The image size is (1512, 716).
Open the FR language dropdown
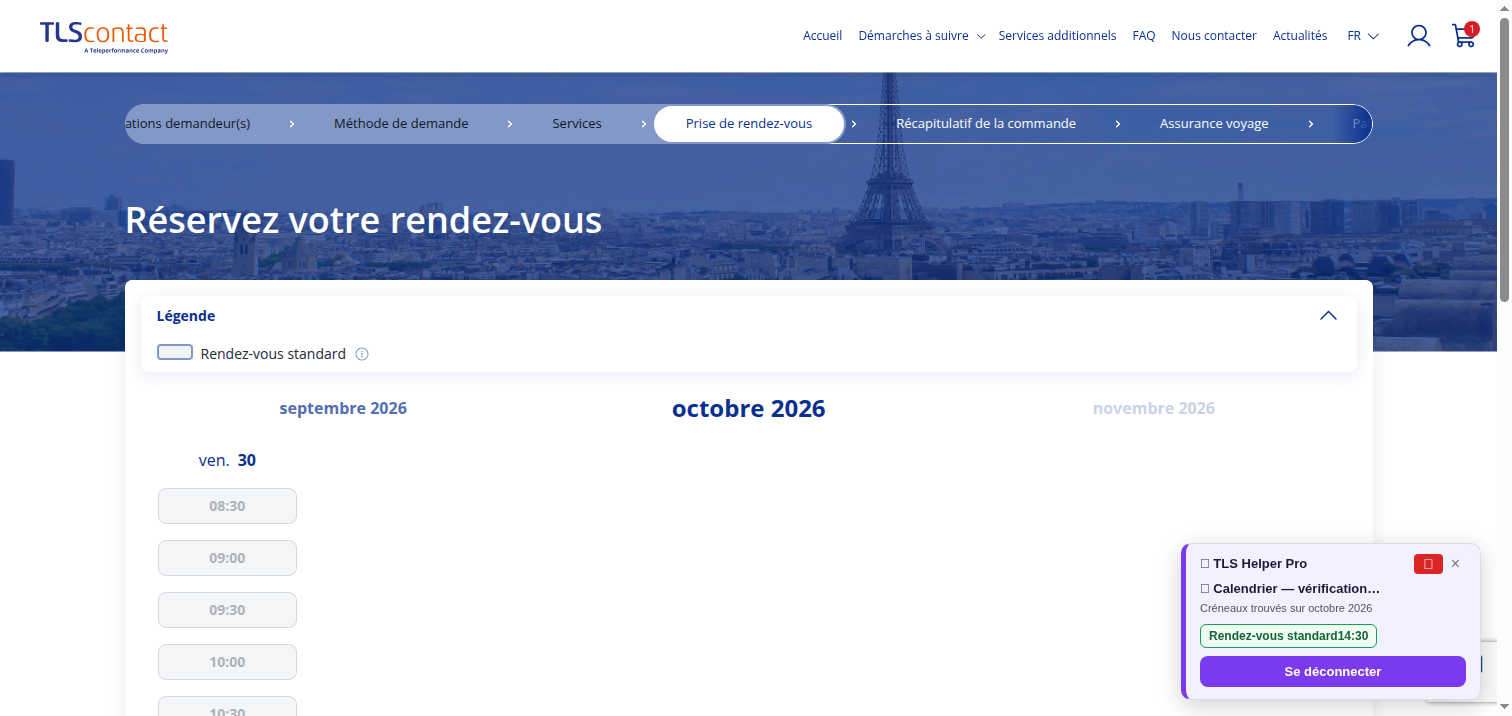click(x=1363, y=36)
